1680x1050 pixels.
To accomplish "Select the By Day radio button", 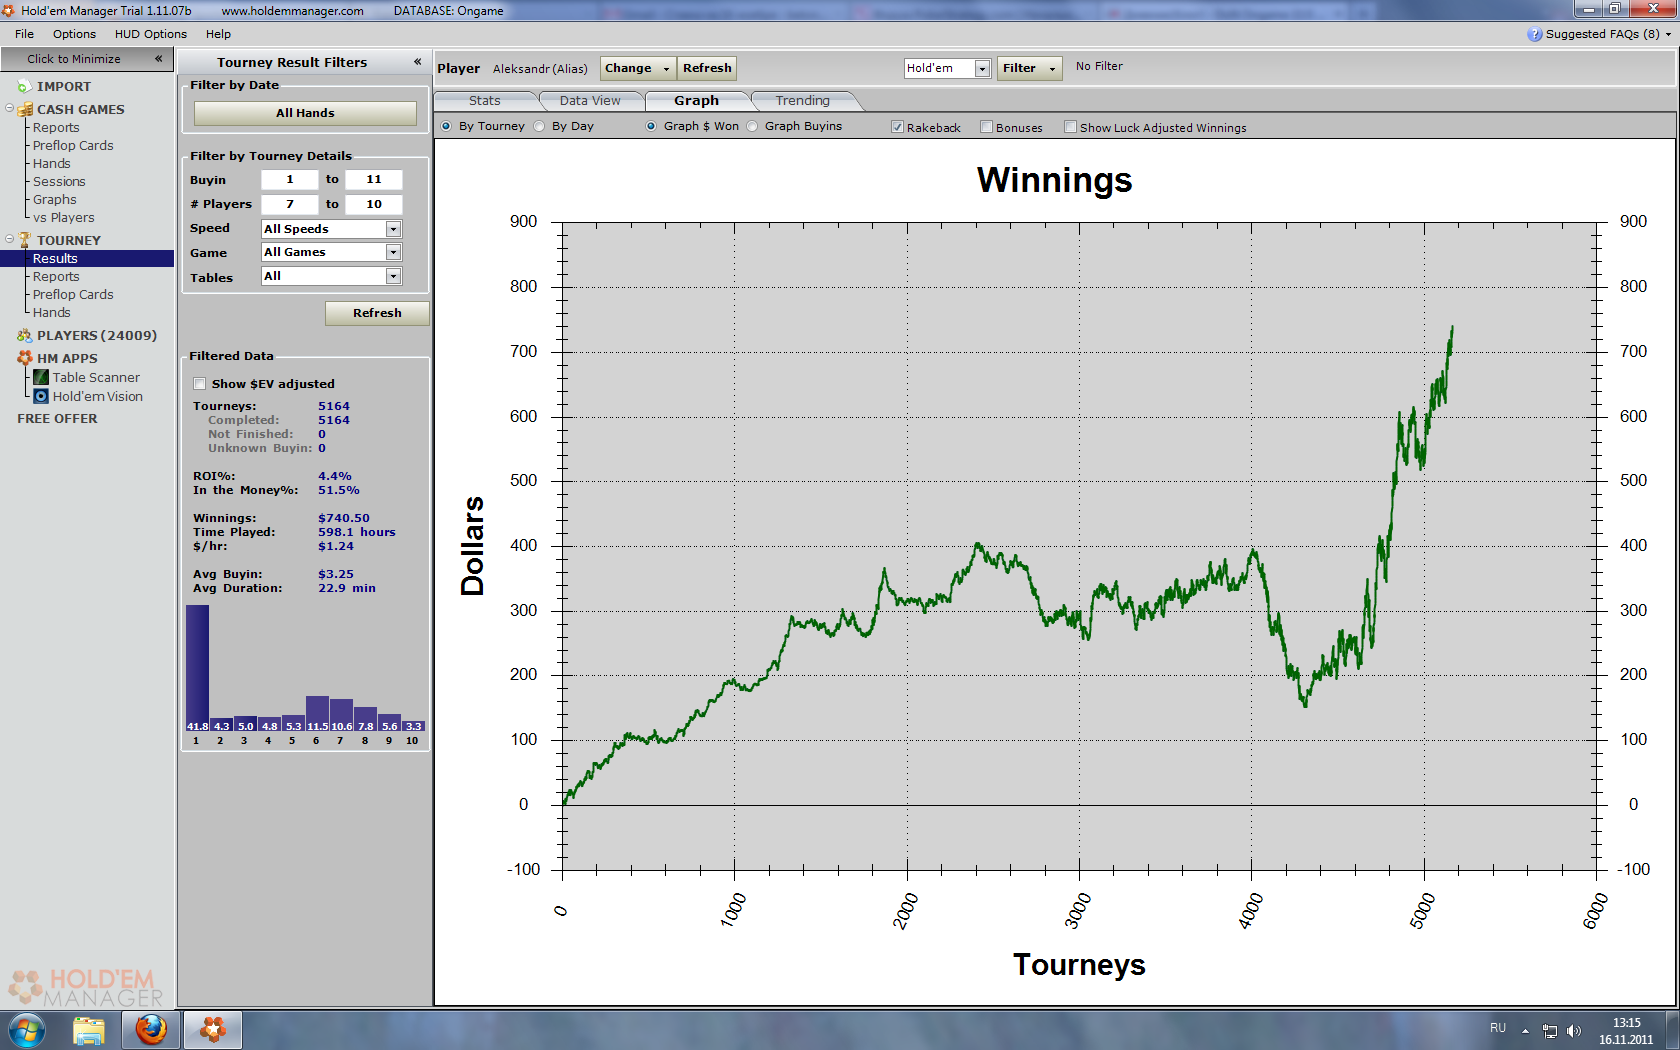I will point(540,126).
